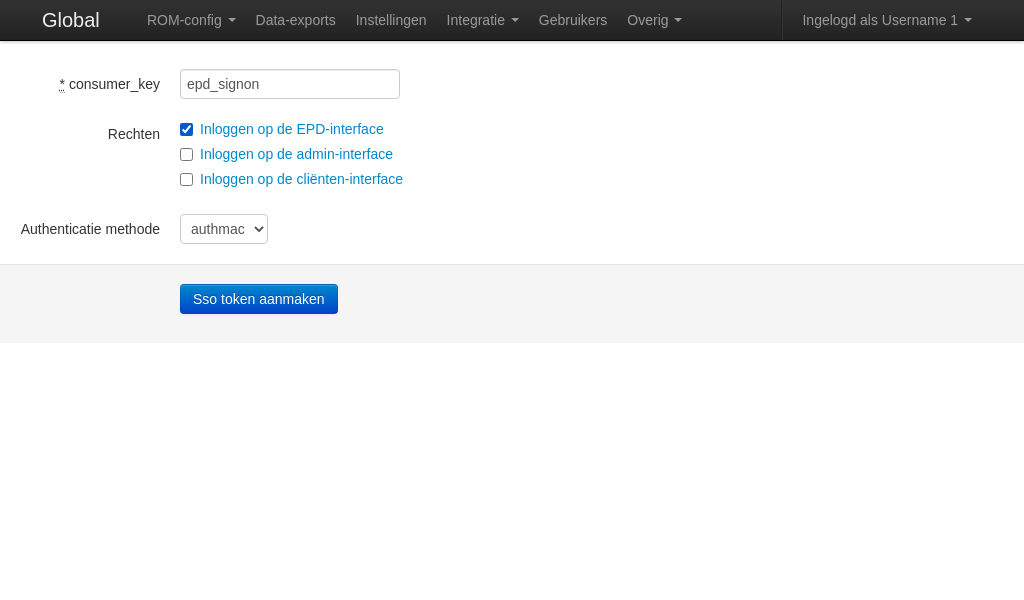Screen dimensions: 1024x600
Task: Click the Global brand link
Action: click(x=70, y=20)
